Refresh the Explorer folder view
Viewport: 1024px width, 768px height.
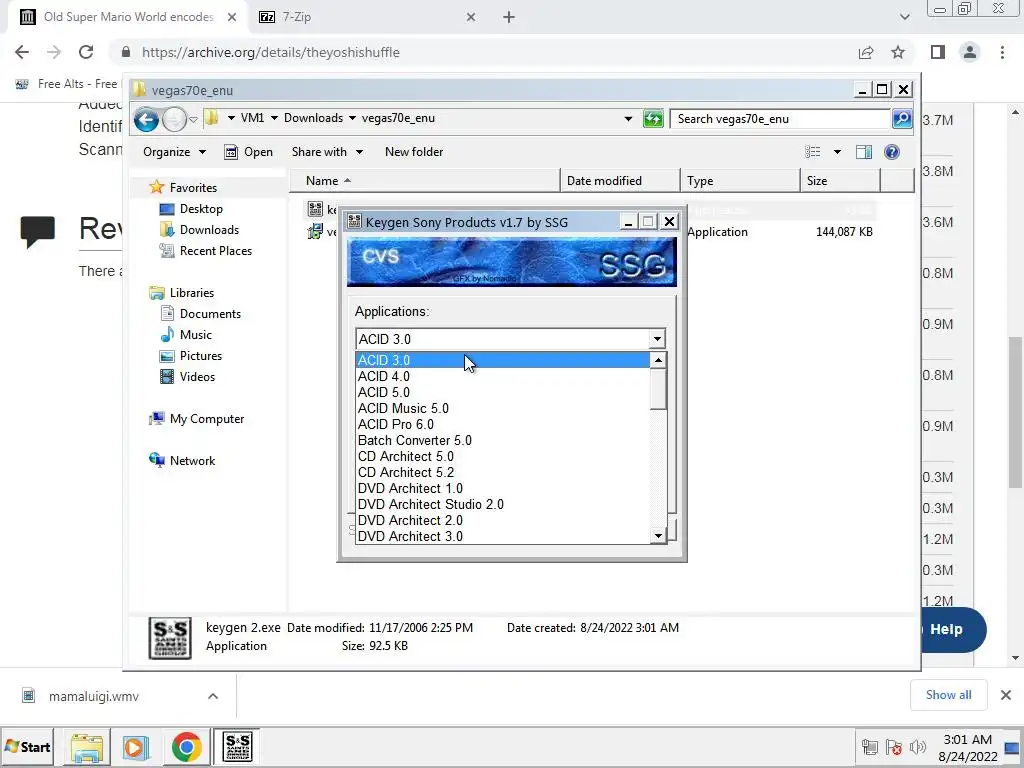[653, 119]
